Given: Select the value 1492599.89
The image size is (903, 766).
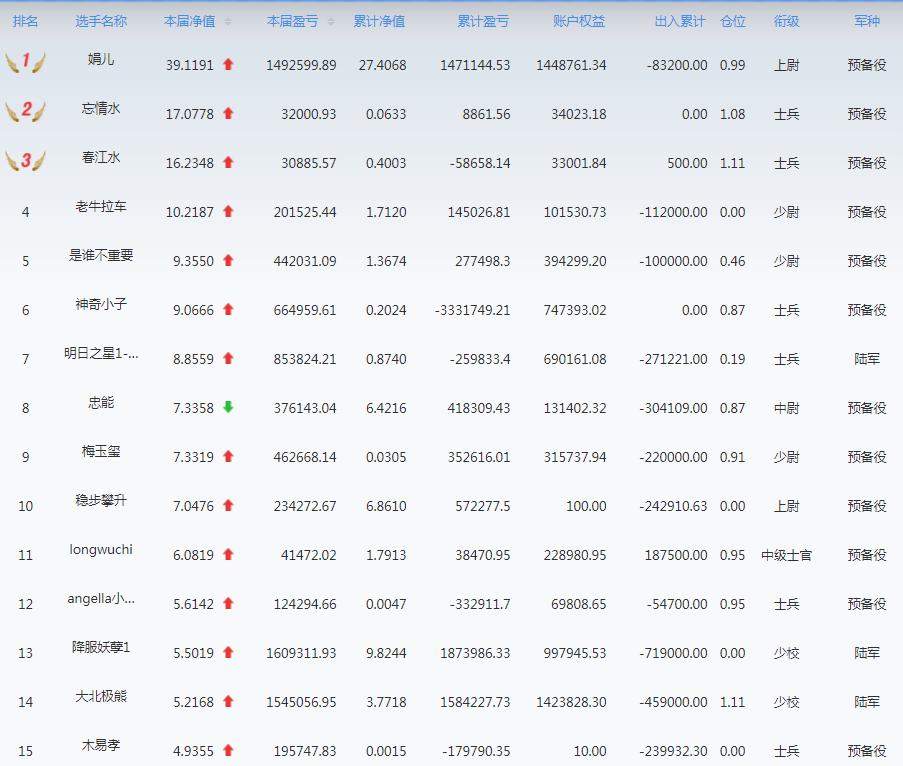Looking at the screenshot, I should (301, 65).
